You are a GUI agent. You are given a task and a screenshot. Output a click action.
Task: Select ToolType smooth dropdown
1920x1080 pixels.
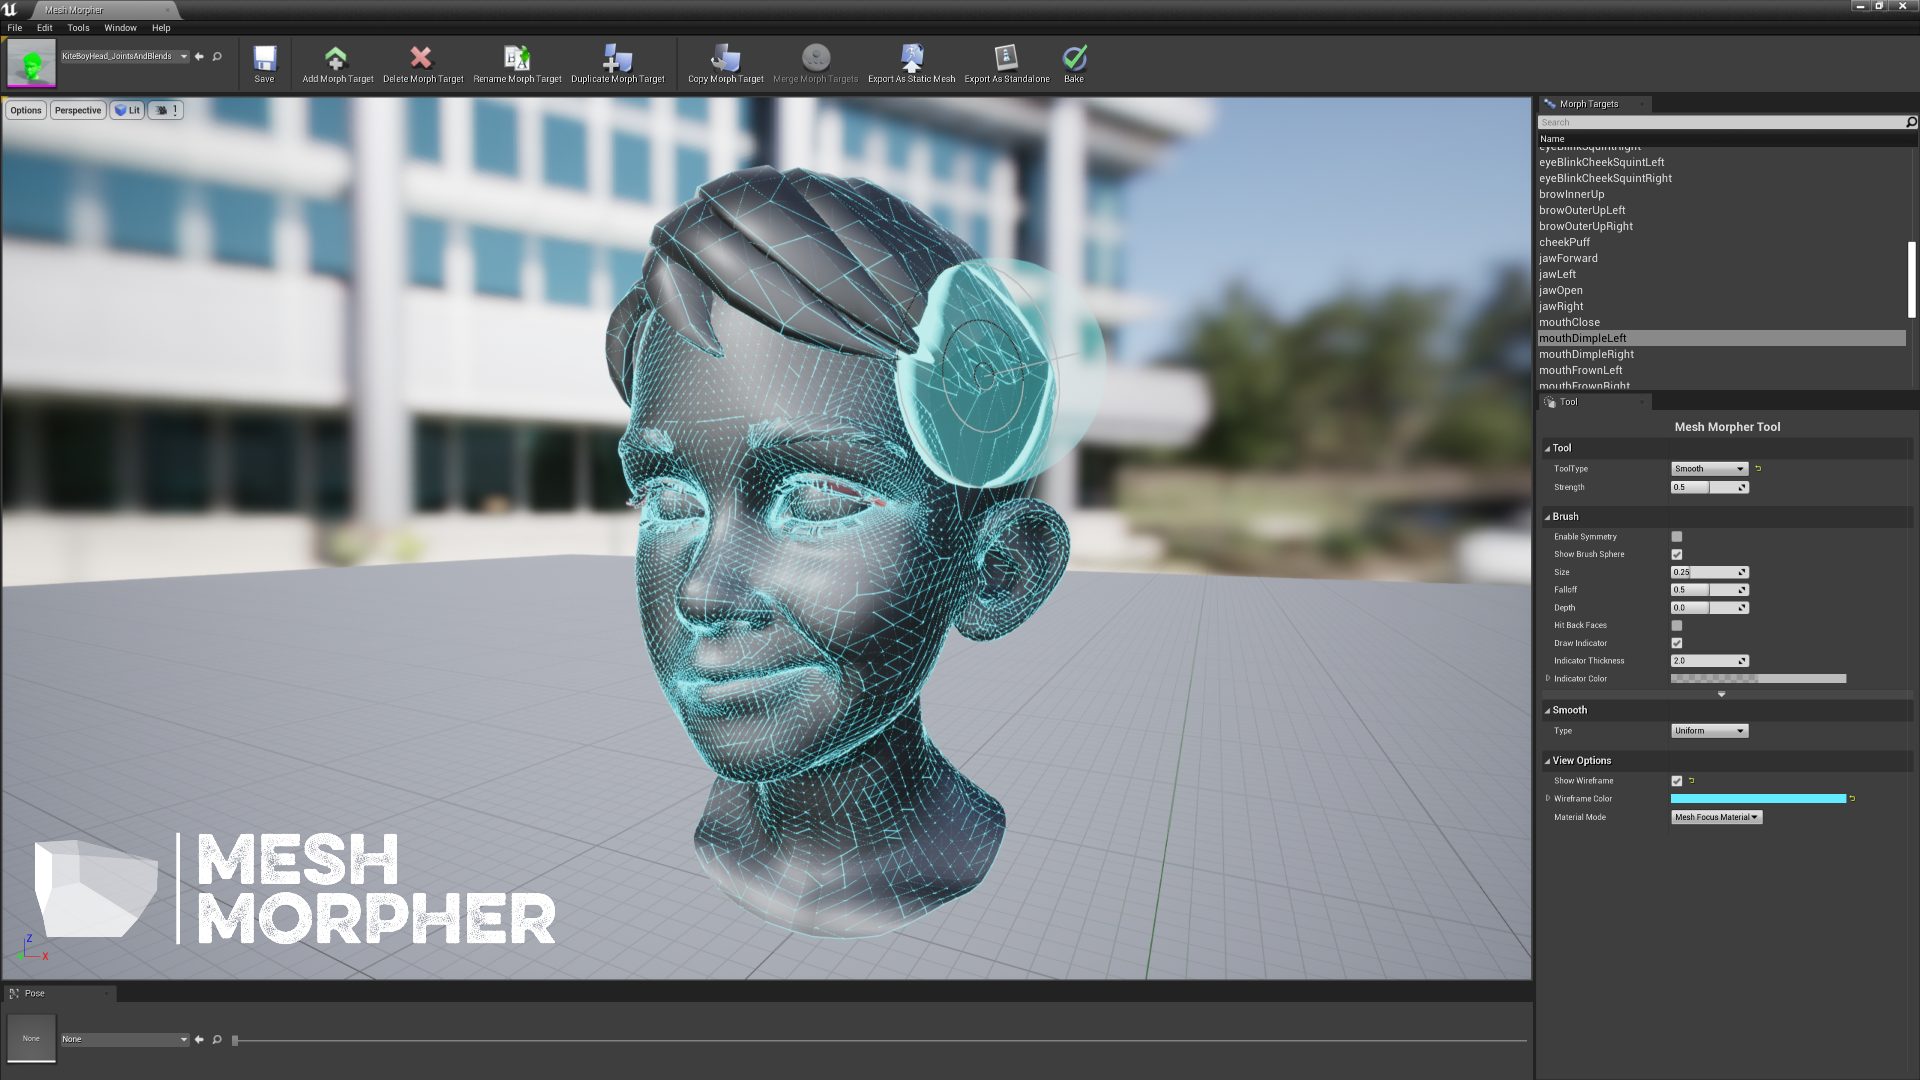[1708, 468]
